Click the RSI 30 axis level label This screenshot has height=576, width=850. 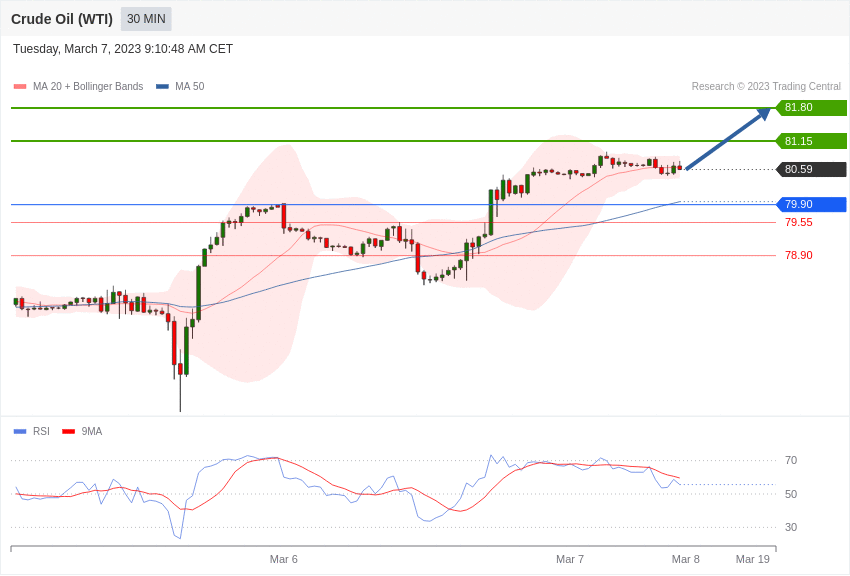point(791,527)
